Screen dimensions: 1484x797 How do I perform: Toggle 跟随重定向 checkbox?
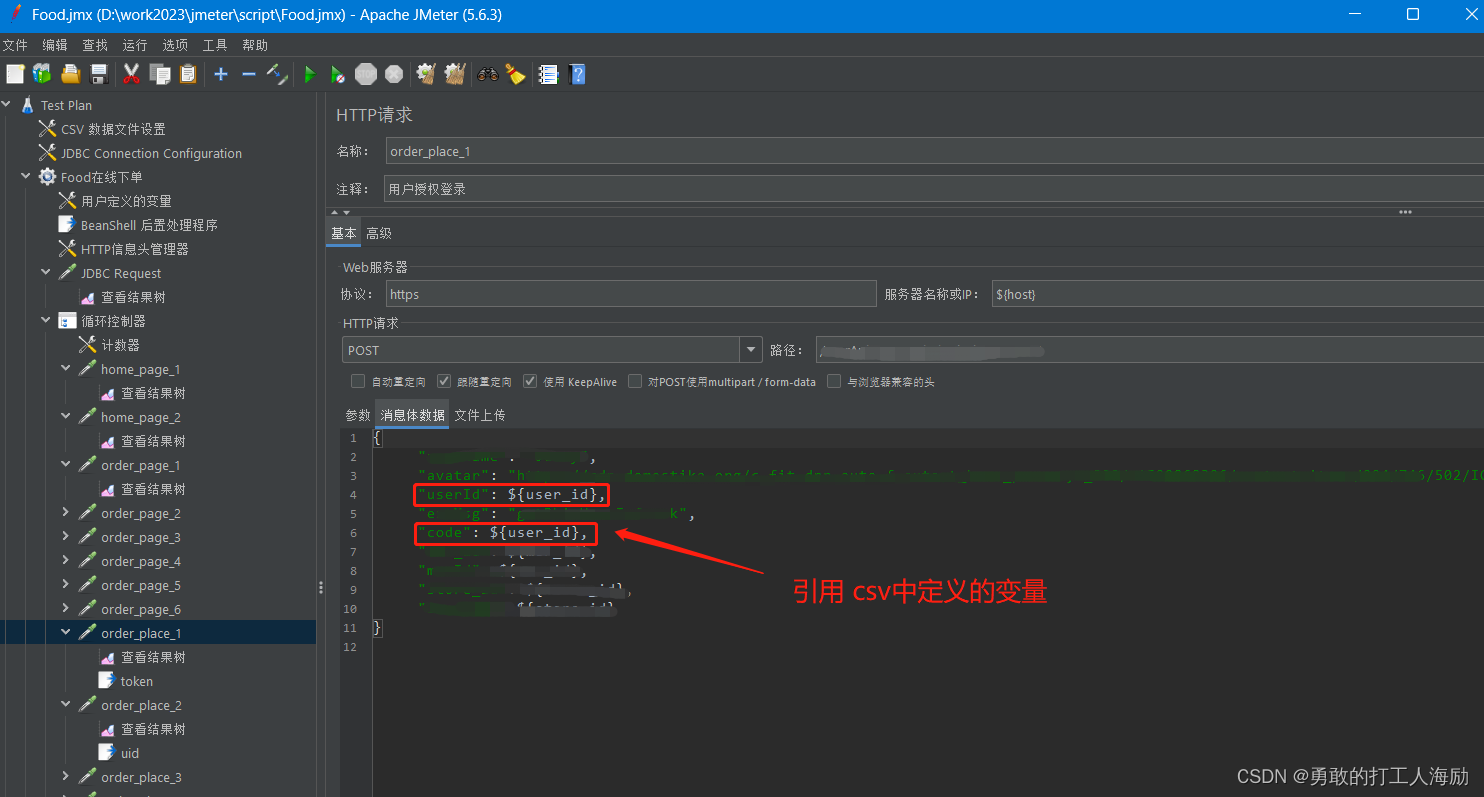[x=444, y=381]
